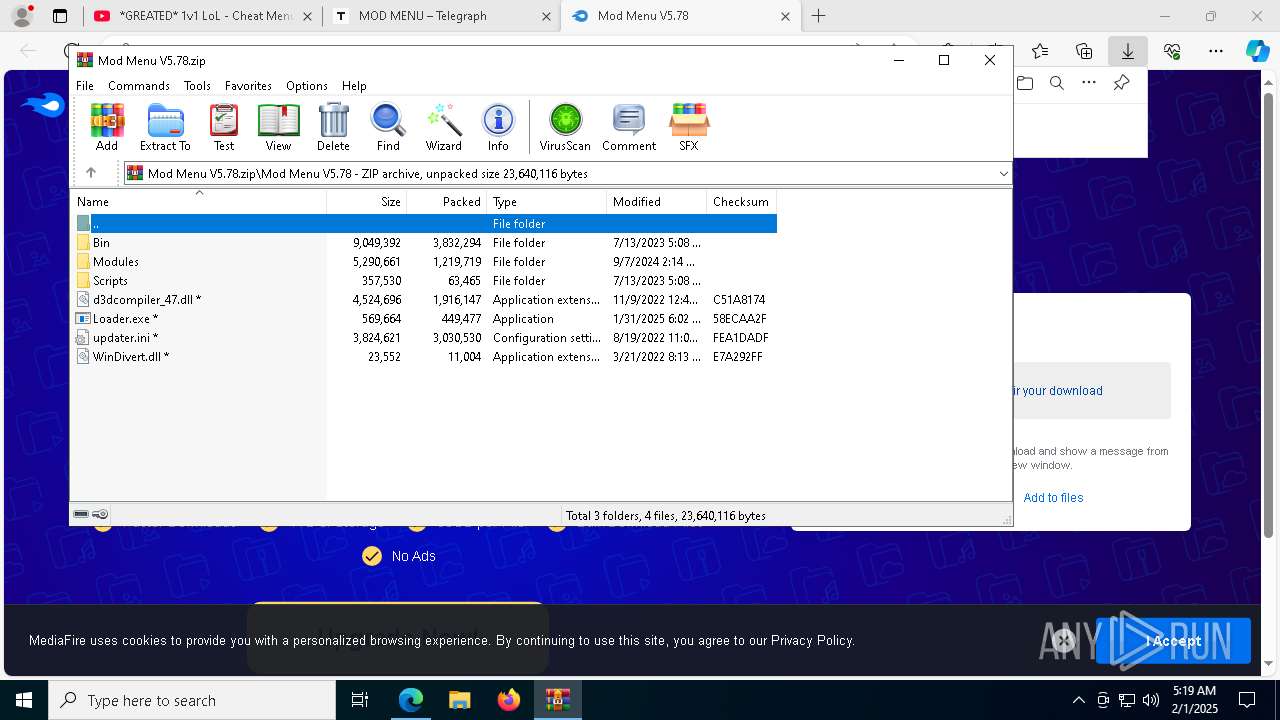Open the Options menu
Image resolution: width=1280 pixels, height=720 pixels.
307,86
